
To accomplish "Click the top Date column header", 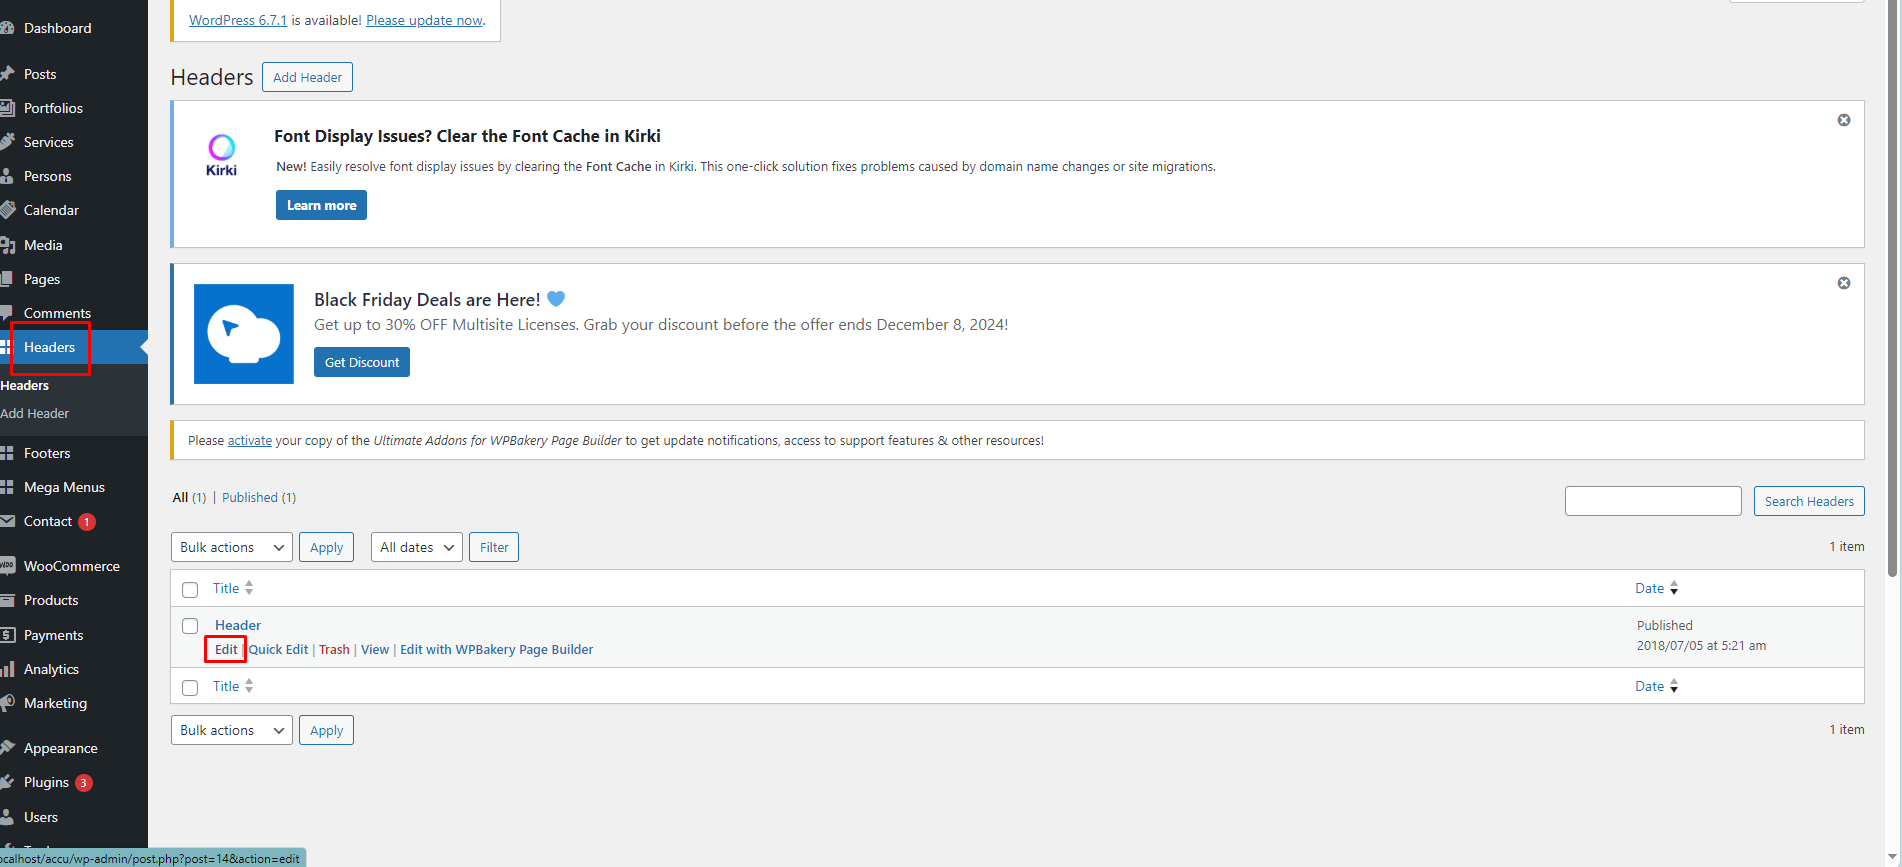I will [x=1649, y=588].
